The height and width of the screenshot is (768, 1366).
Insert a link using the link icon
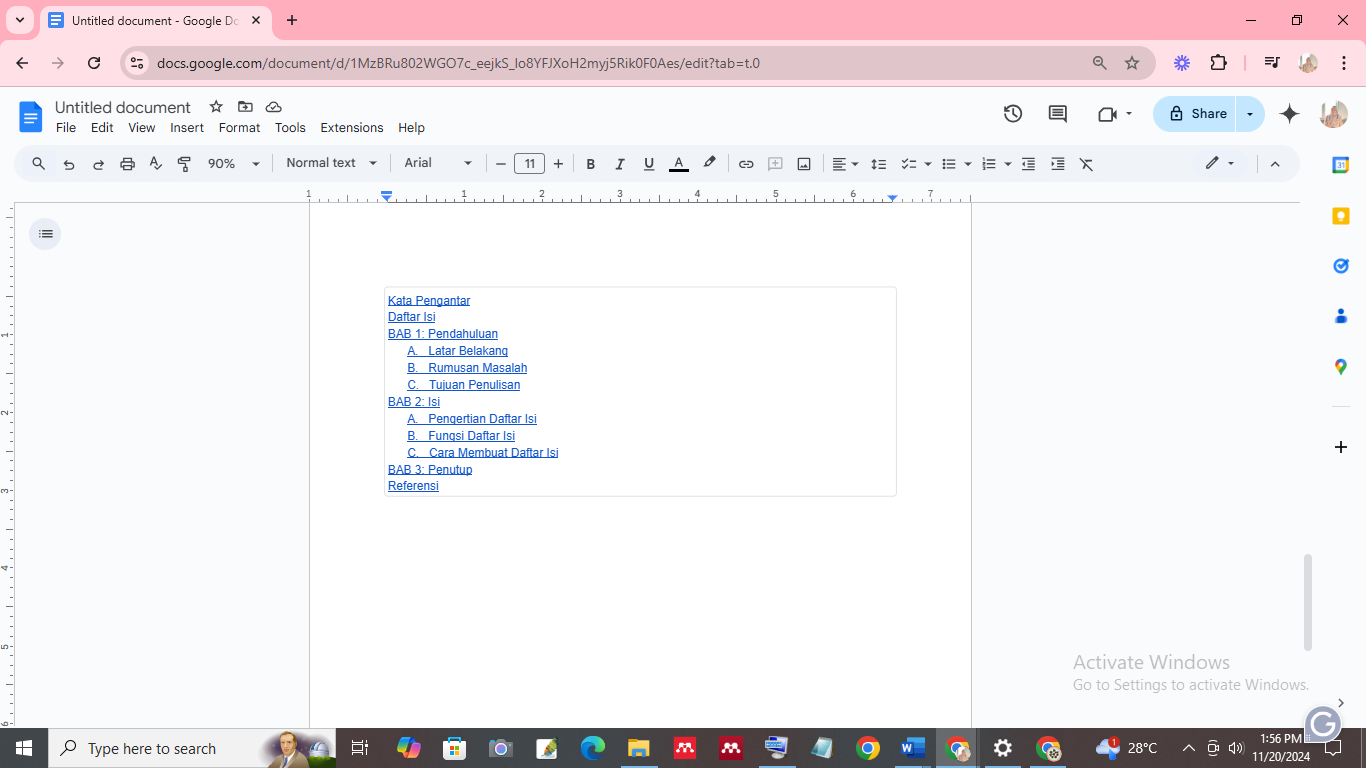(x=746, y=164)
